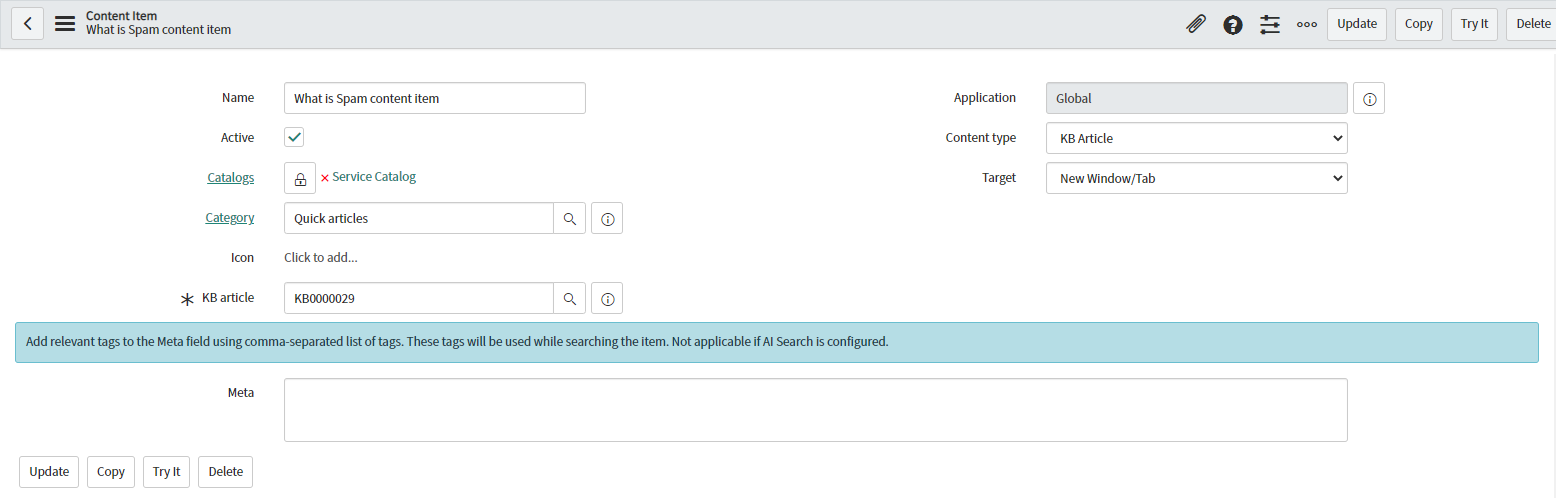Unlock the Catalogs field lock icon
Viewport: 1556px width, 498px height.
300,178
